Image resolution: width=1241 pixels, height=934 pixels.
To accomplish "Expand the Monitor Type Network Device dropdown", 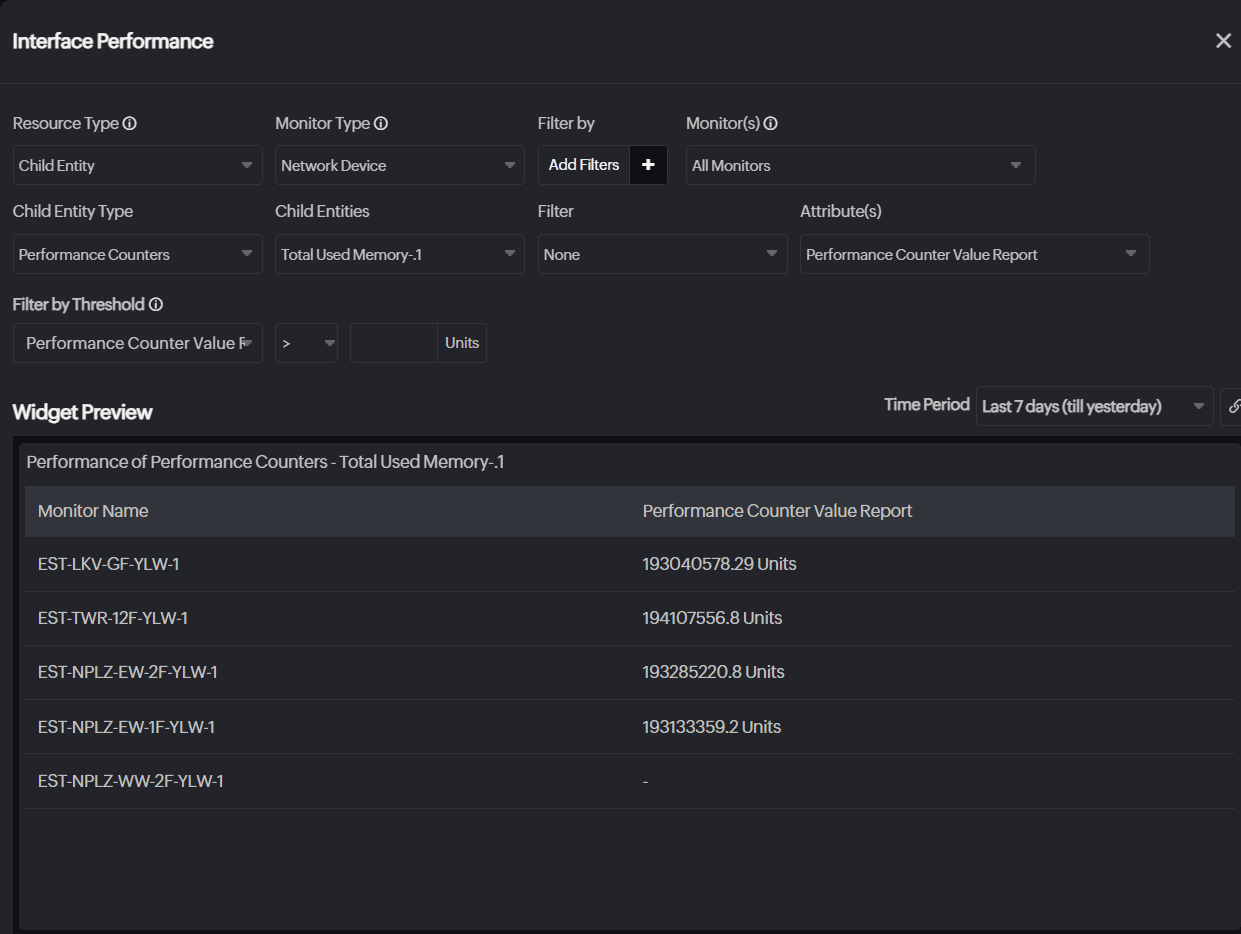I will tap(399, 166).
